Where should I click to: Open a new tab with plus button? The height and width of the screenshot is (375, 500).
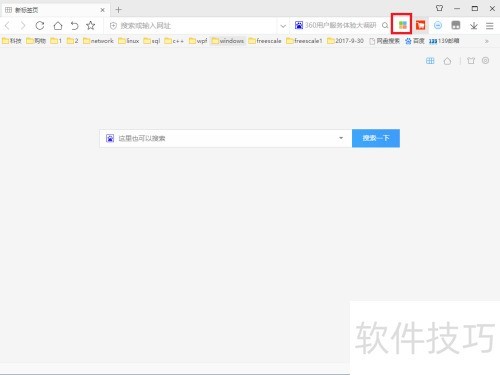118,10
